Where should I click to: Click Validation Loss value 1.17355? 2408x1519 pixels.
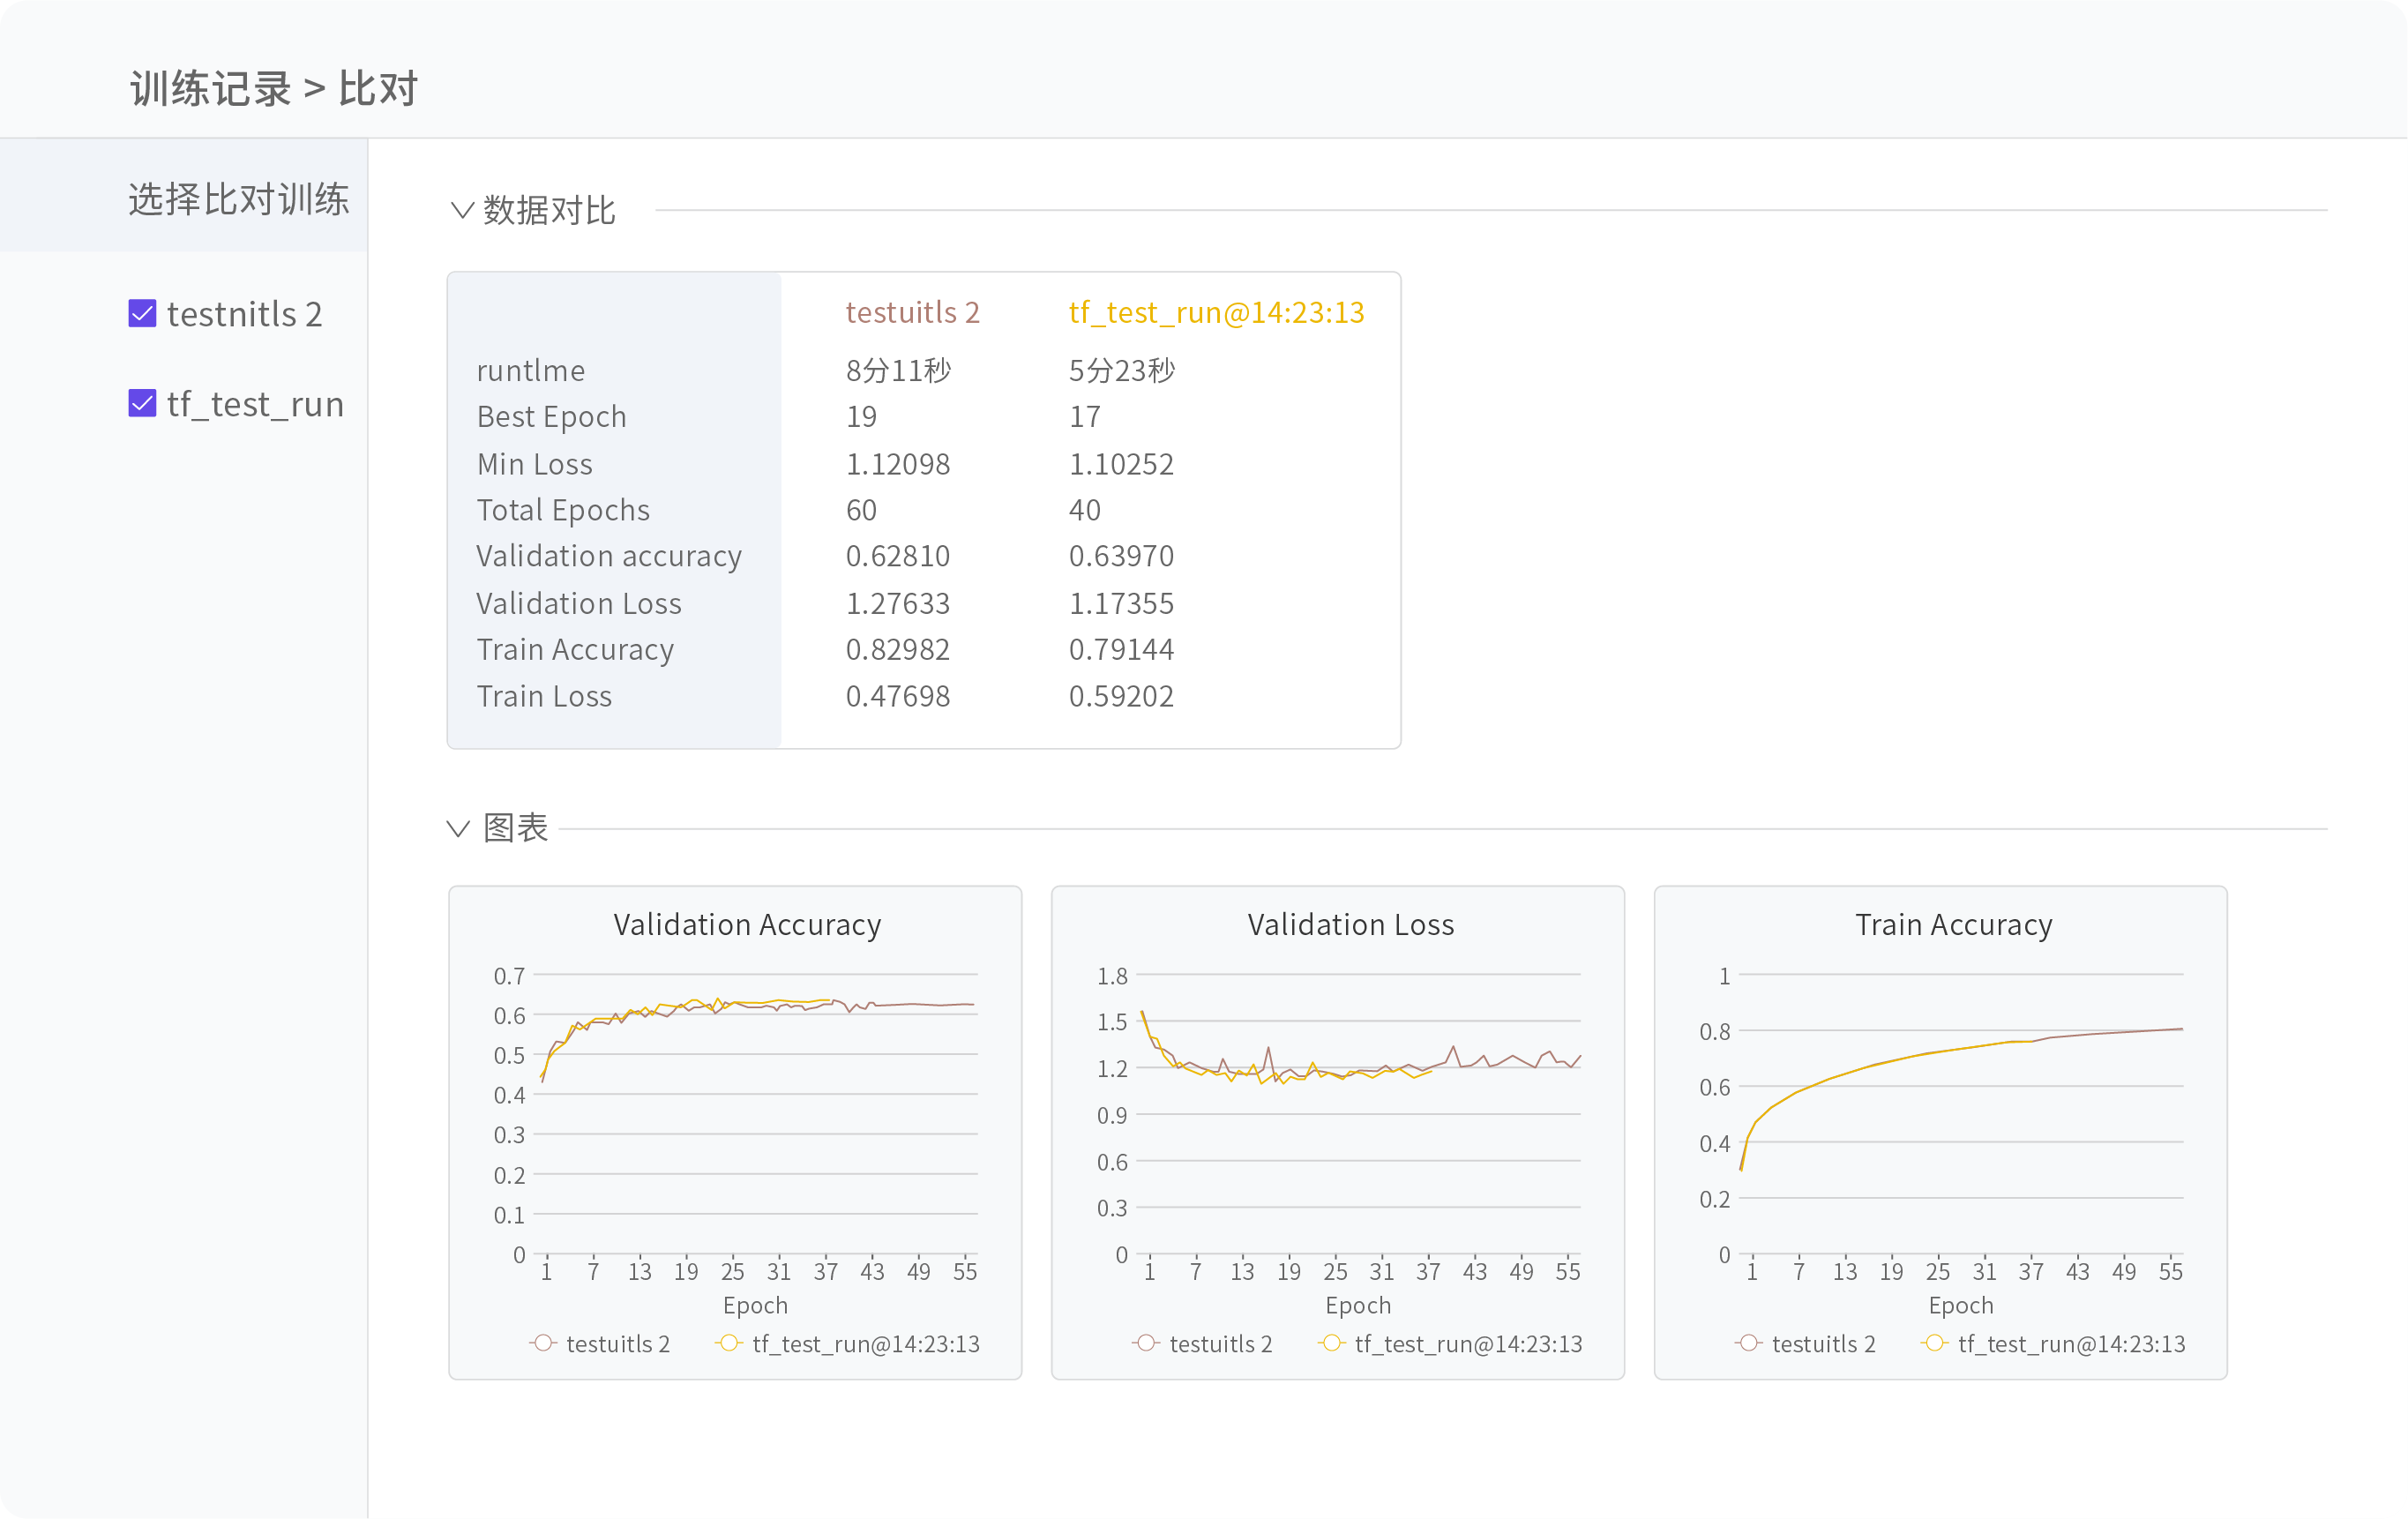tap(1121, 603)
